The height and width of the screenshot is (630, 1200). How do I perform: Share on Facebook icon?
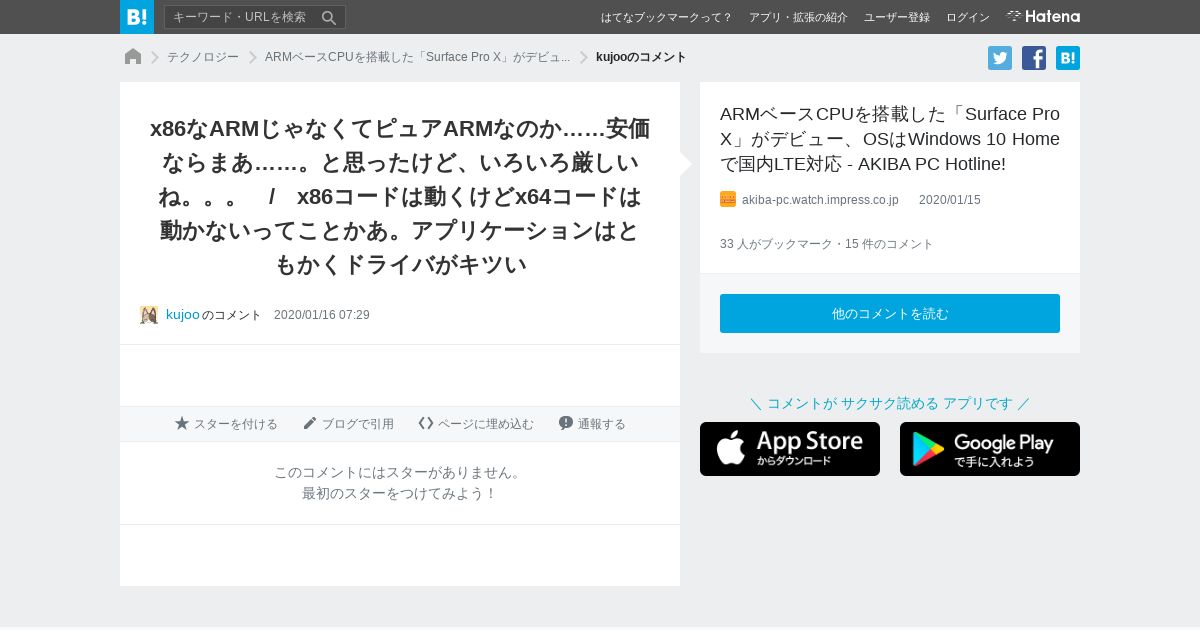[x=1034, y=58]
